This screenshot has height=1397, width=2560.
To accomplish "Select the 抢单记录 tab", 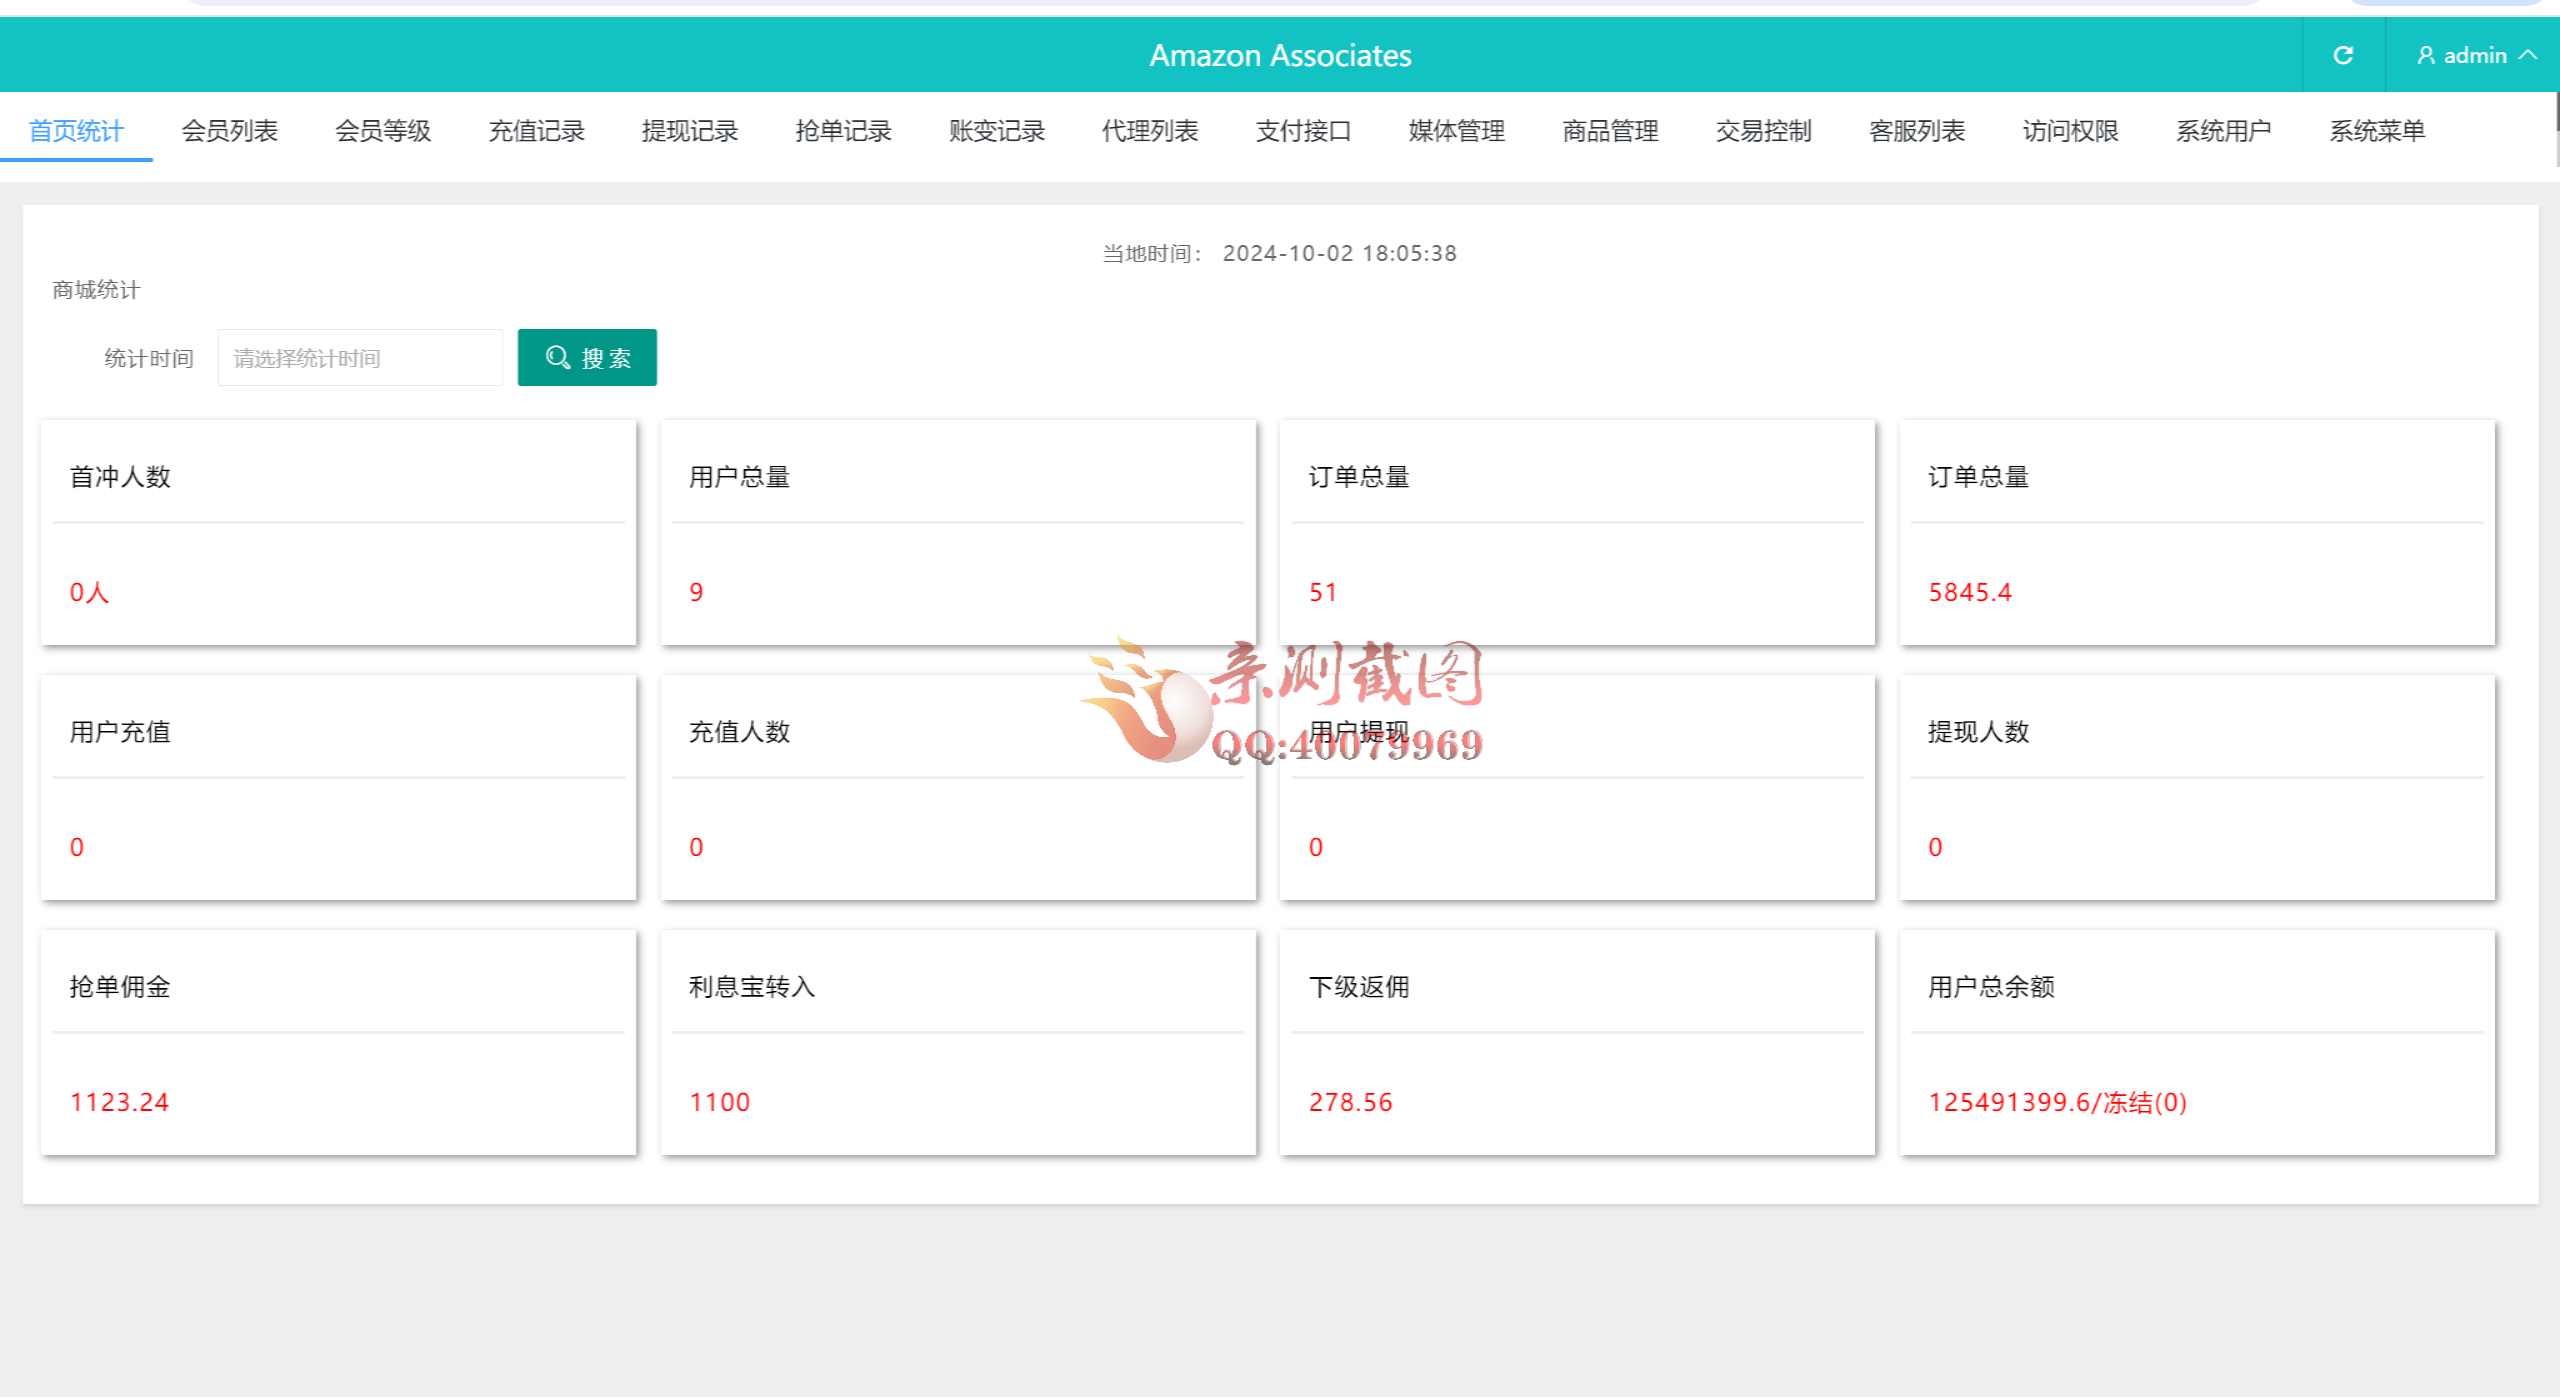I will coord(843,130).
